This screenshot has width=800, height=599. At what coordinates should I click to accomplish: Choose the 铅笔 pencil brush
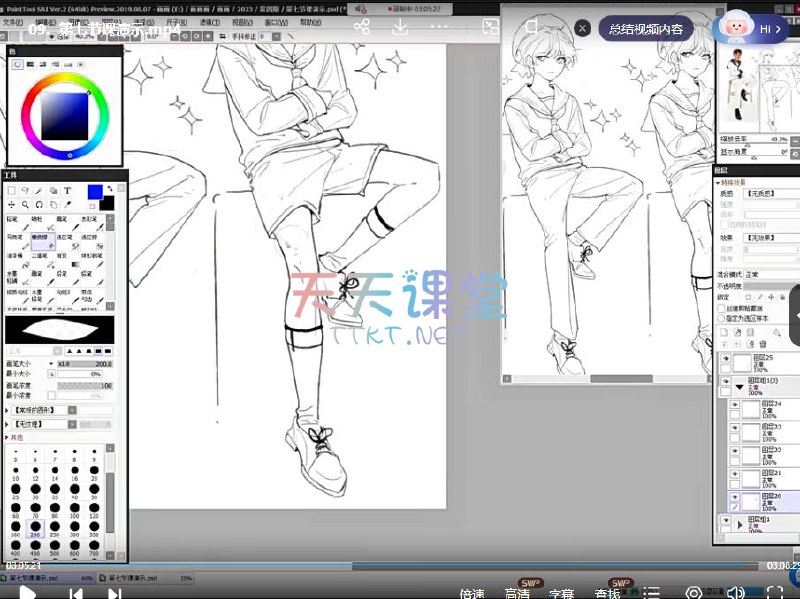tap(17, 223)
